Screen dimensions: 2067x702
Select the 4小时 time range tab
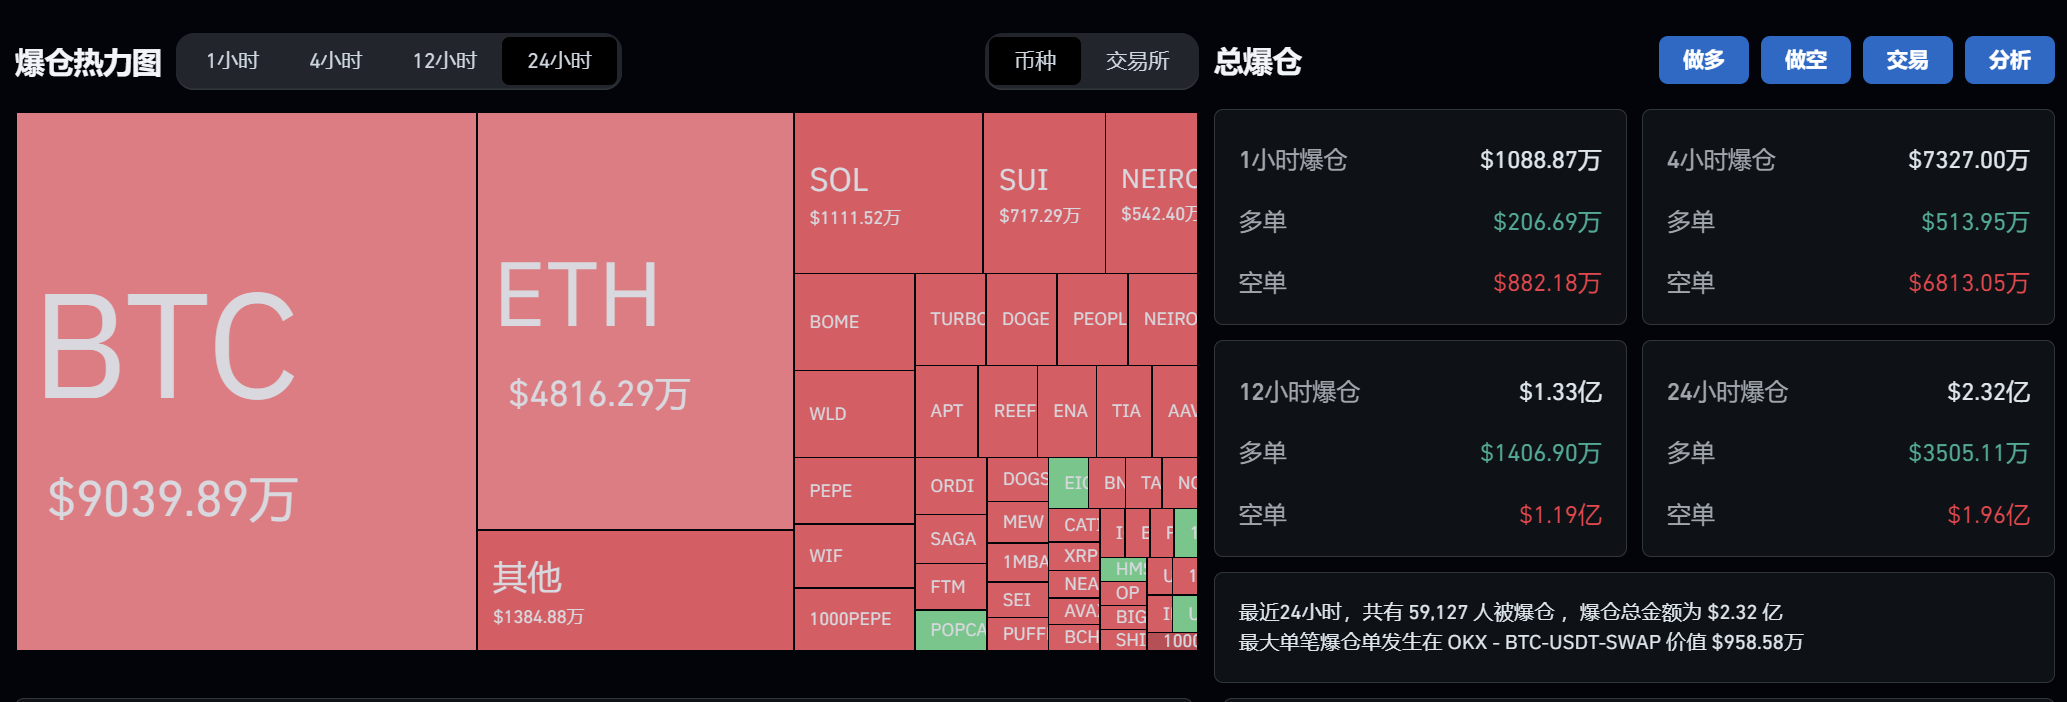pyautogui.click(x=335, y=61)
